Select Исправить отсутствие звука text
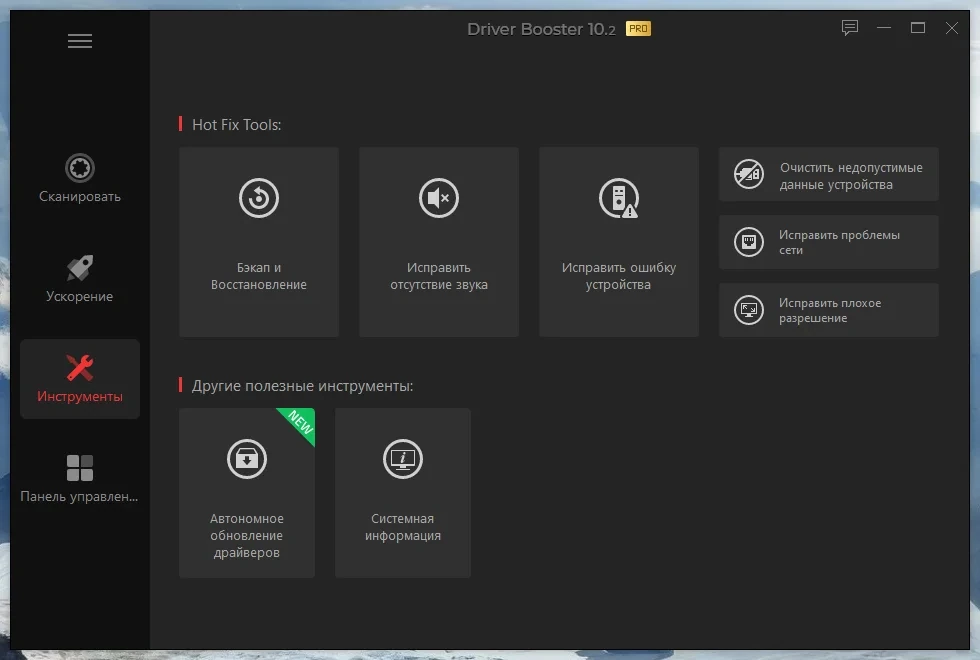The width and height of the screenshot is (980, 660). pos(439,276)
